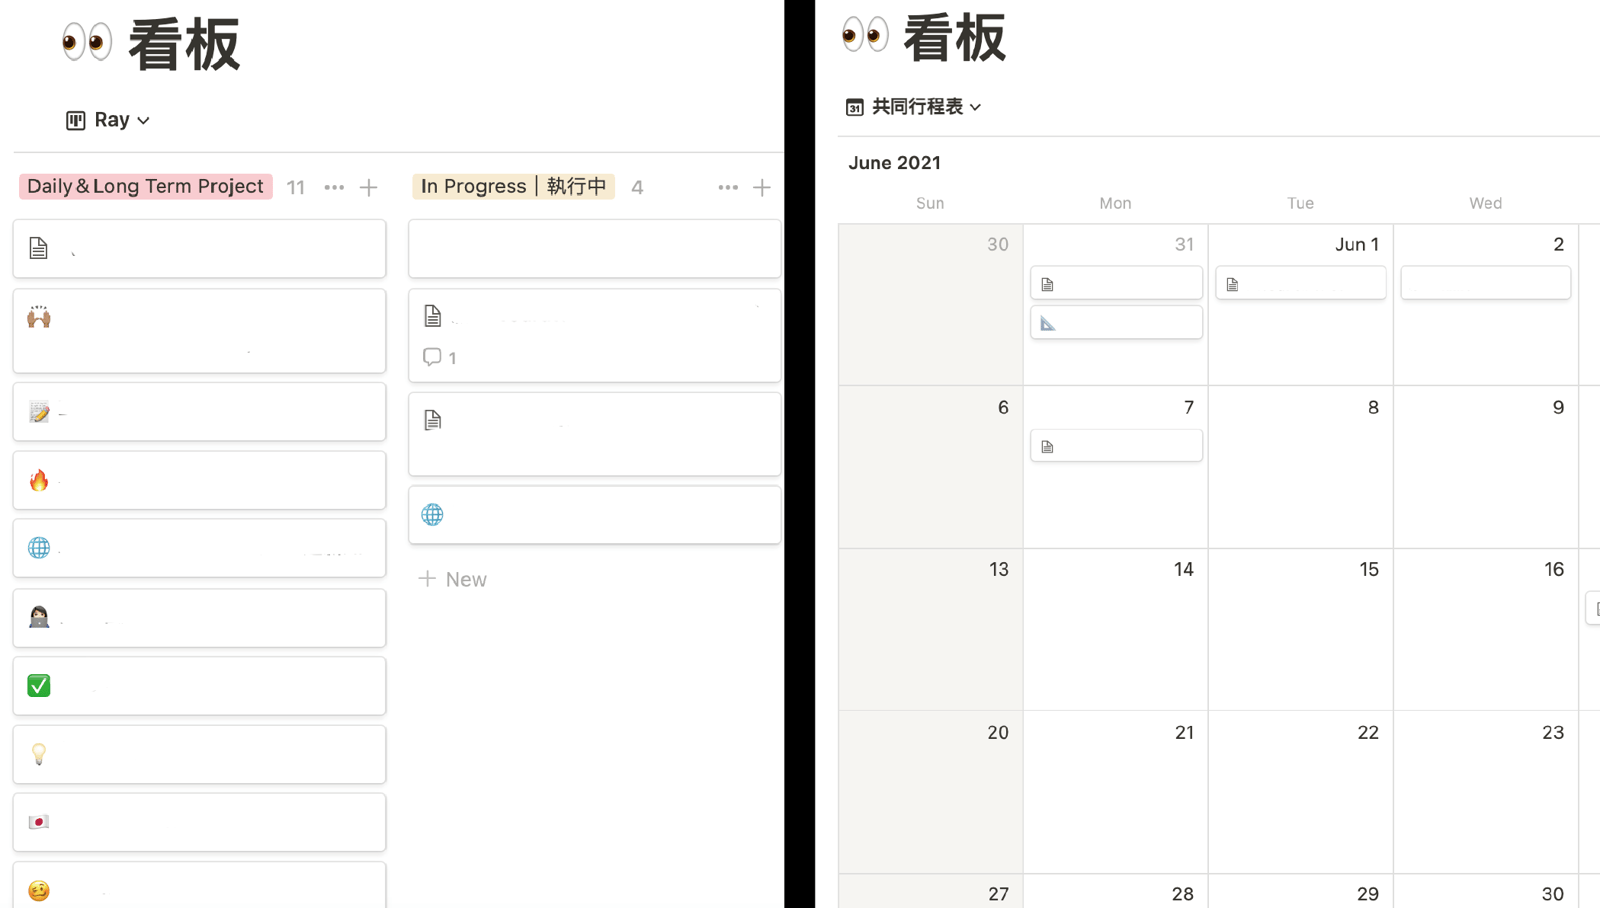The image size is (1600, 908).
Task: Select the In Progress｜執行中 column label
Action: (513, 187)
